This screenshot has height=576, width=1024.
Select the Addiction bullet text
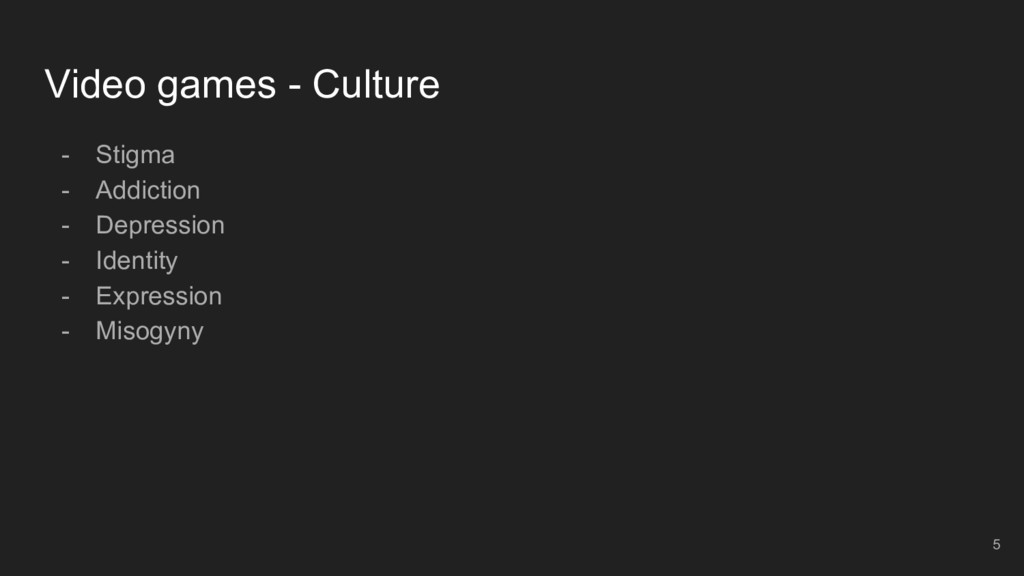[x=148, y=190]
